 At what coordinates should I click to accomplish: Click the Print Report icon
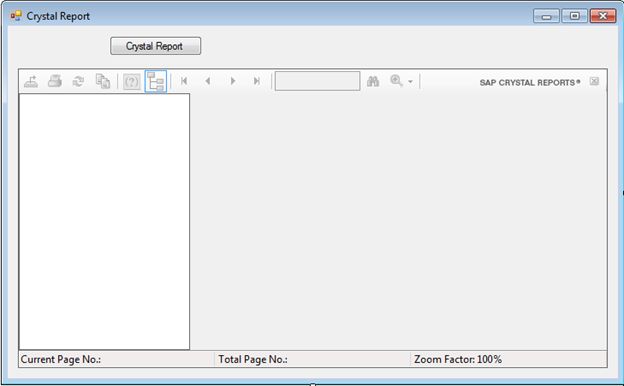(x=55, y=81)
